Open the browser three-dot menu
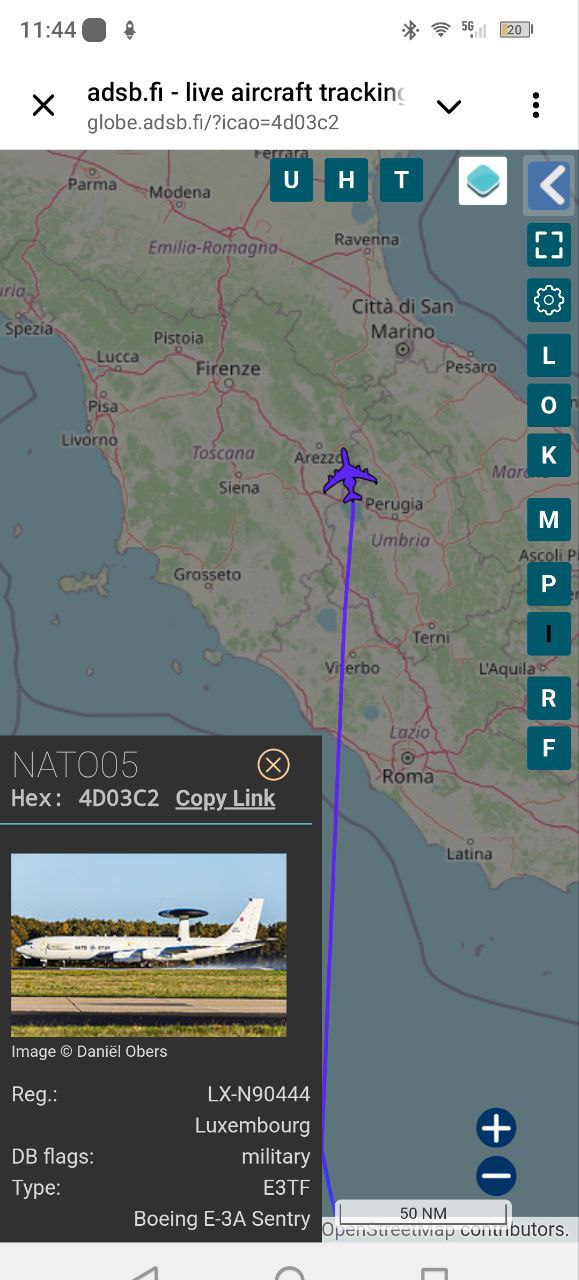Image resolution: width=579 pixels, height=1280 pixels. point(536,105)
